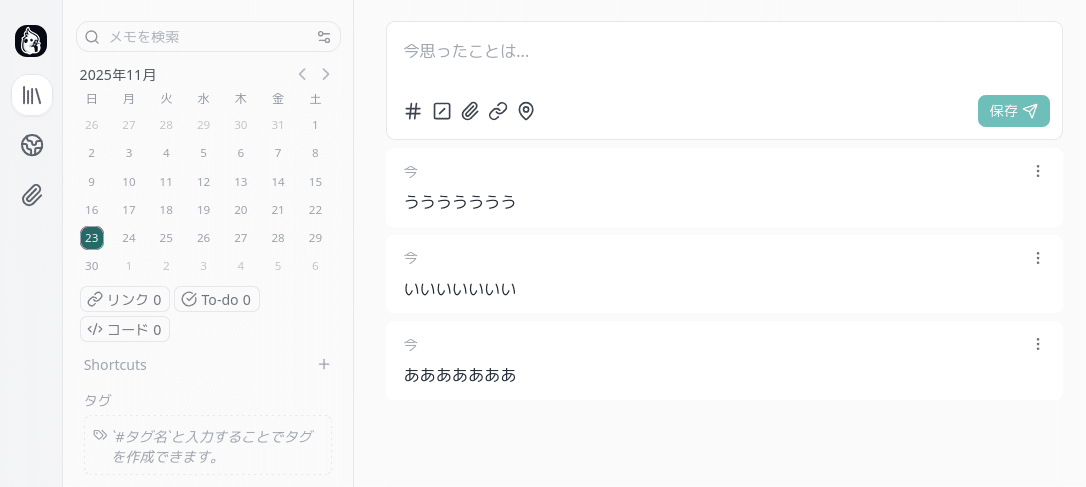Open the attachments paperclip sidebar icon

(32, 195)
